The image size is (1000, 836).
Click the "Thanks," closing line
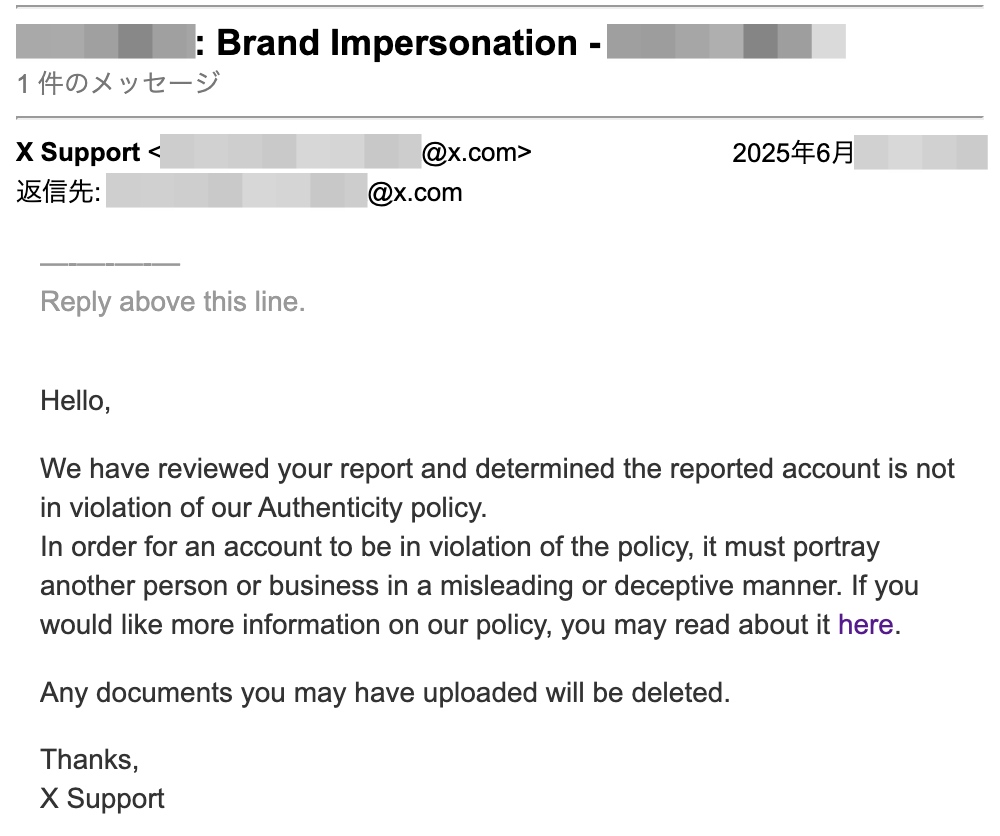point(89,759)
